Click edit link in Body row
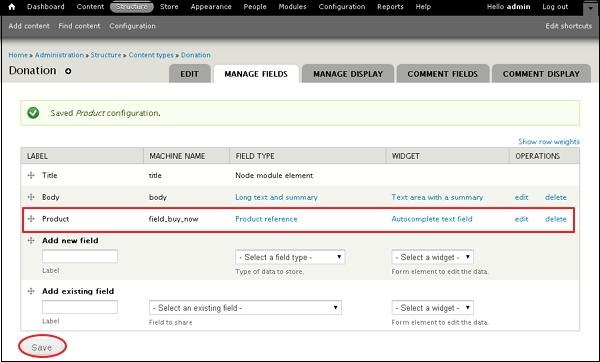Viewport: 600px width, 362px height. pos(522,197)
